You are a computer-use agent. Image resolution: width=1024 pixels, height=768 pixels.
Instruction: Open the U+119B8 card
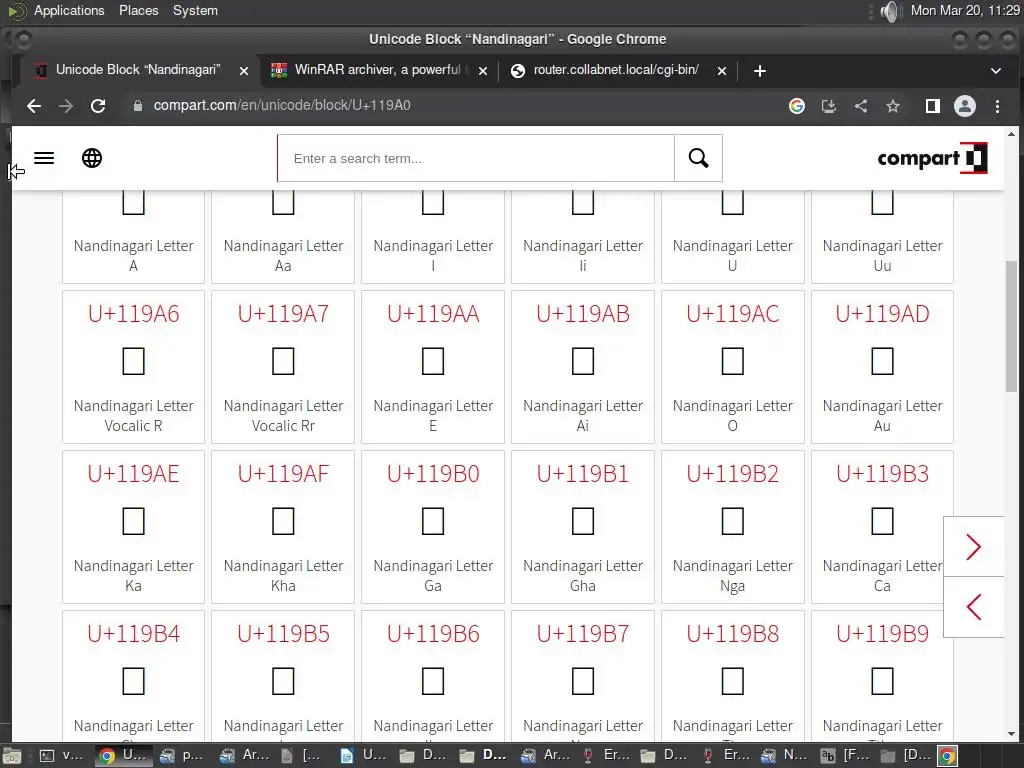tap(733, 676)
